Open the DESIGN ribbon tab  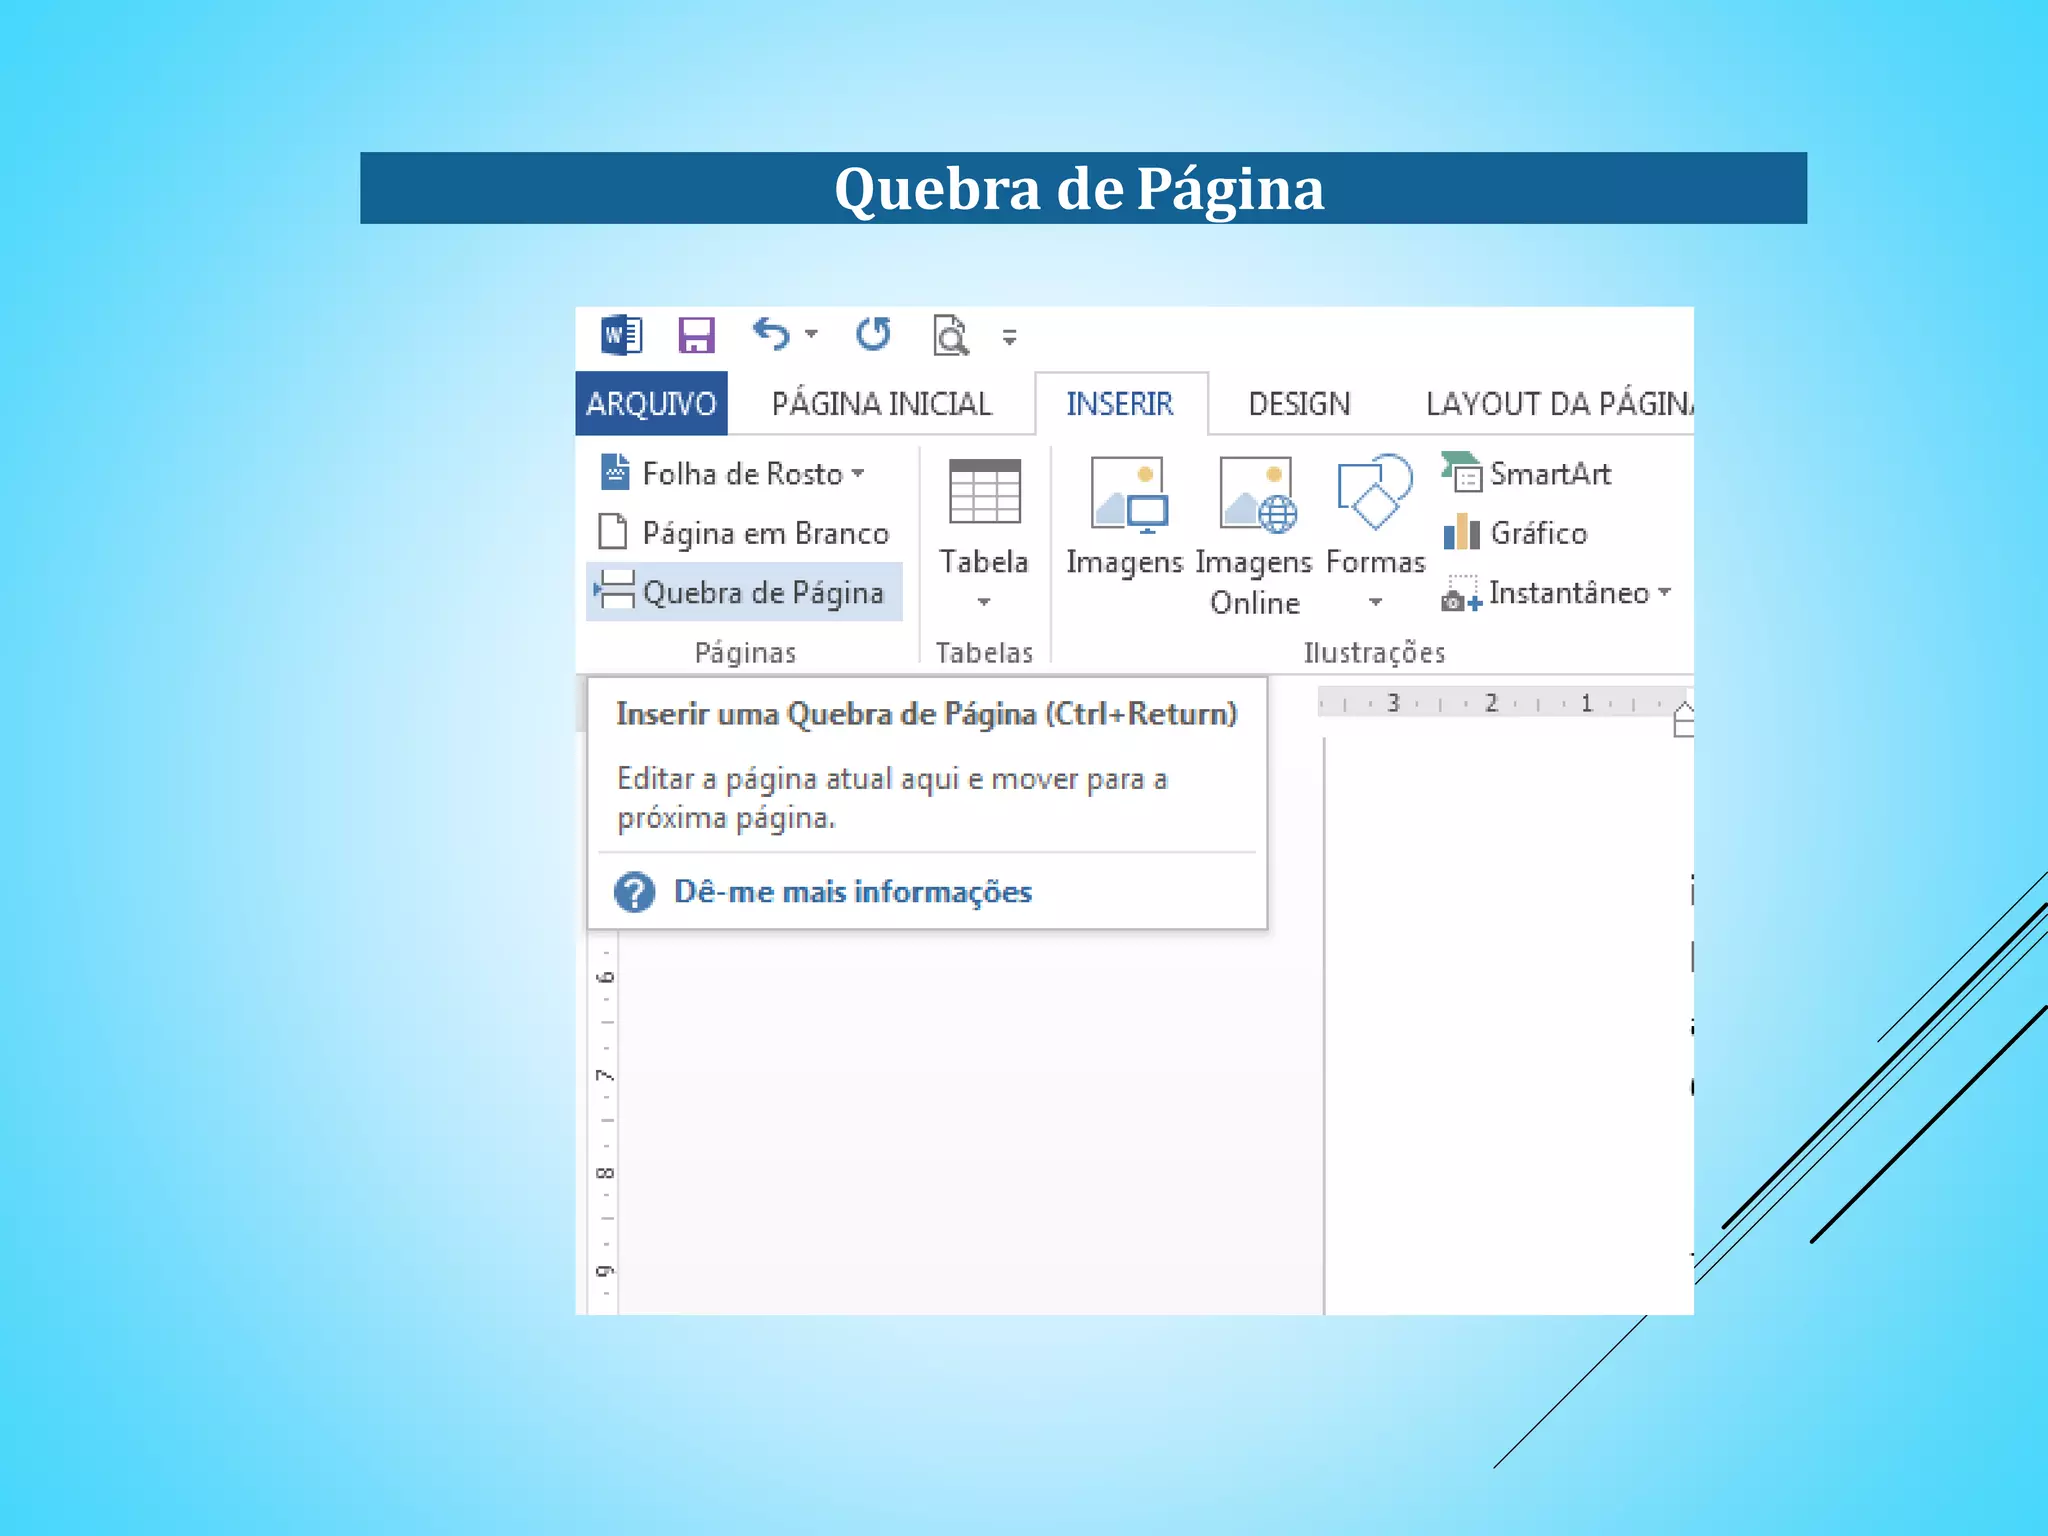[1299, 404]
